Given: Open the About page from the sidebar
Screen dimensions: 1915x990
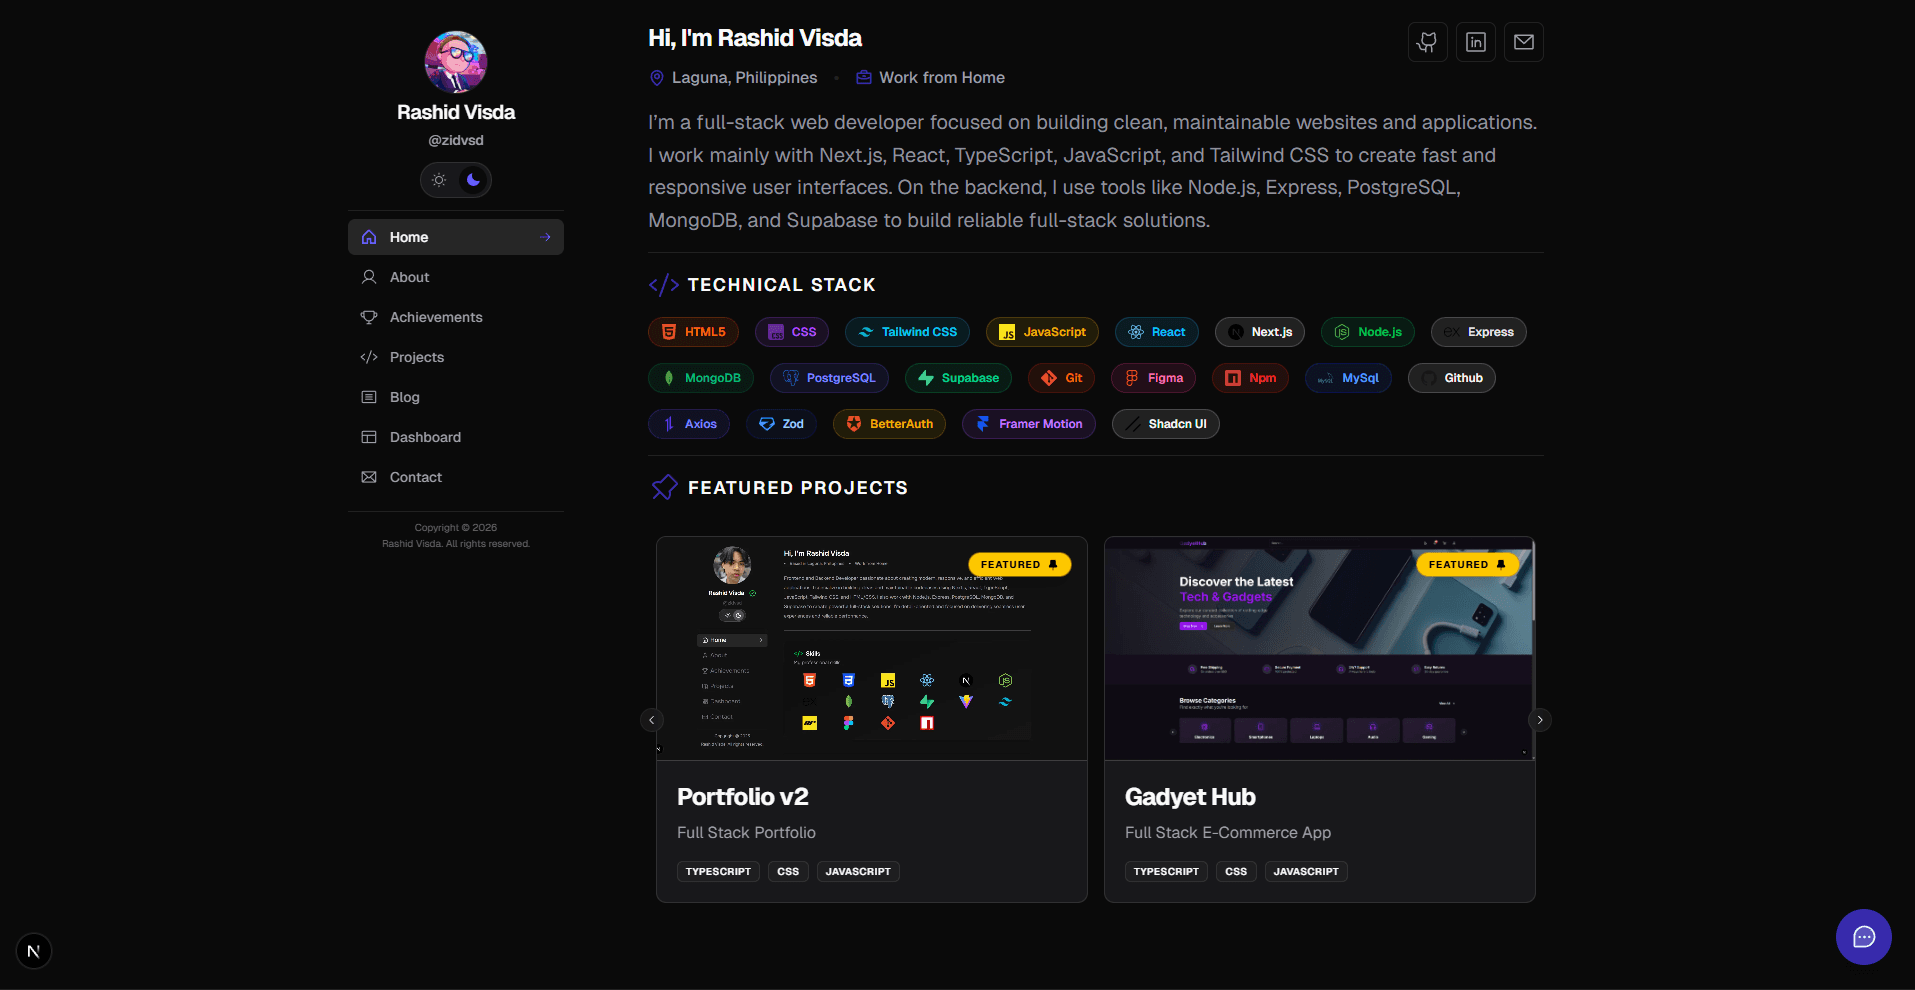Looking at the screenshot, I should click(409, 277).
